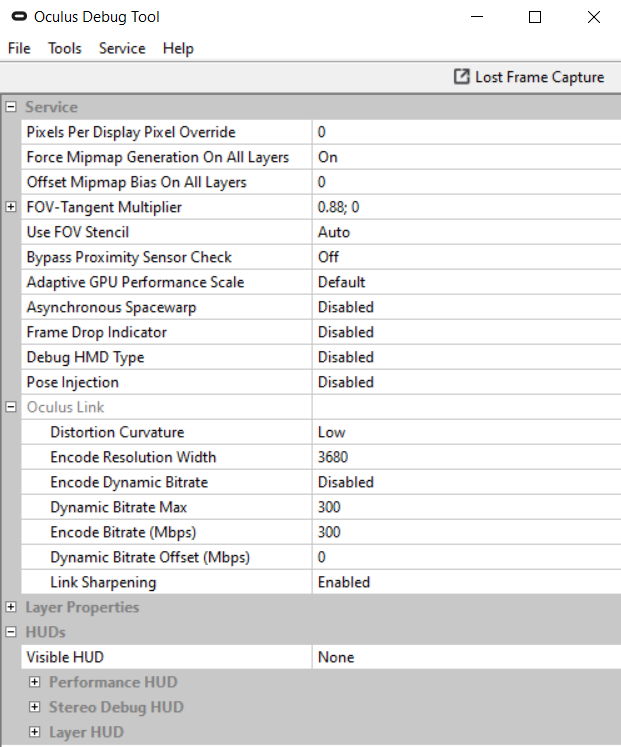Image resolution: width=621 pixels, height=747 pixels.
Task: Select the Force Mipmap Generation On All Layers label
Action: 158,157
